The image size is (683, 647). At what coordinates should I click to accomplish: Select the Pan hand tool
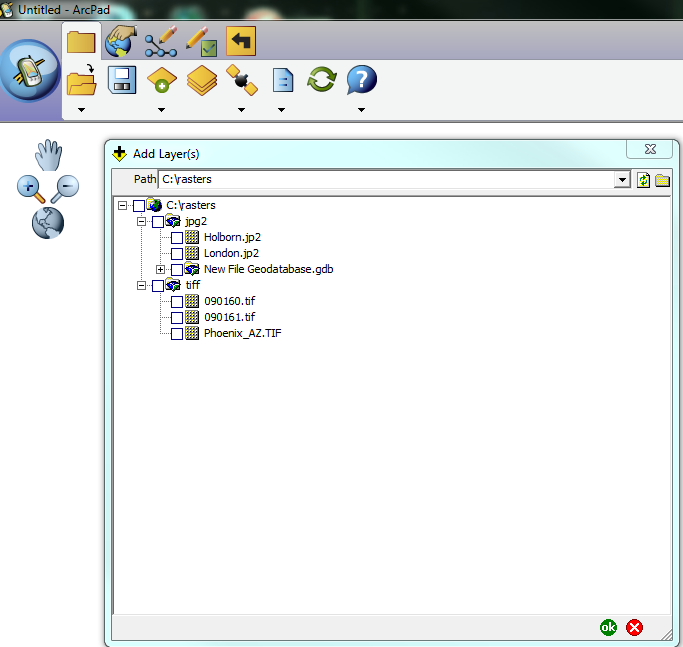(x=48, y=155)
